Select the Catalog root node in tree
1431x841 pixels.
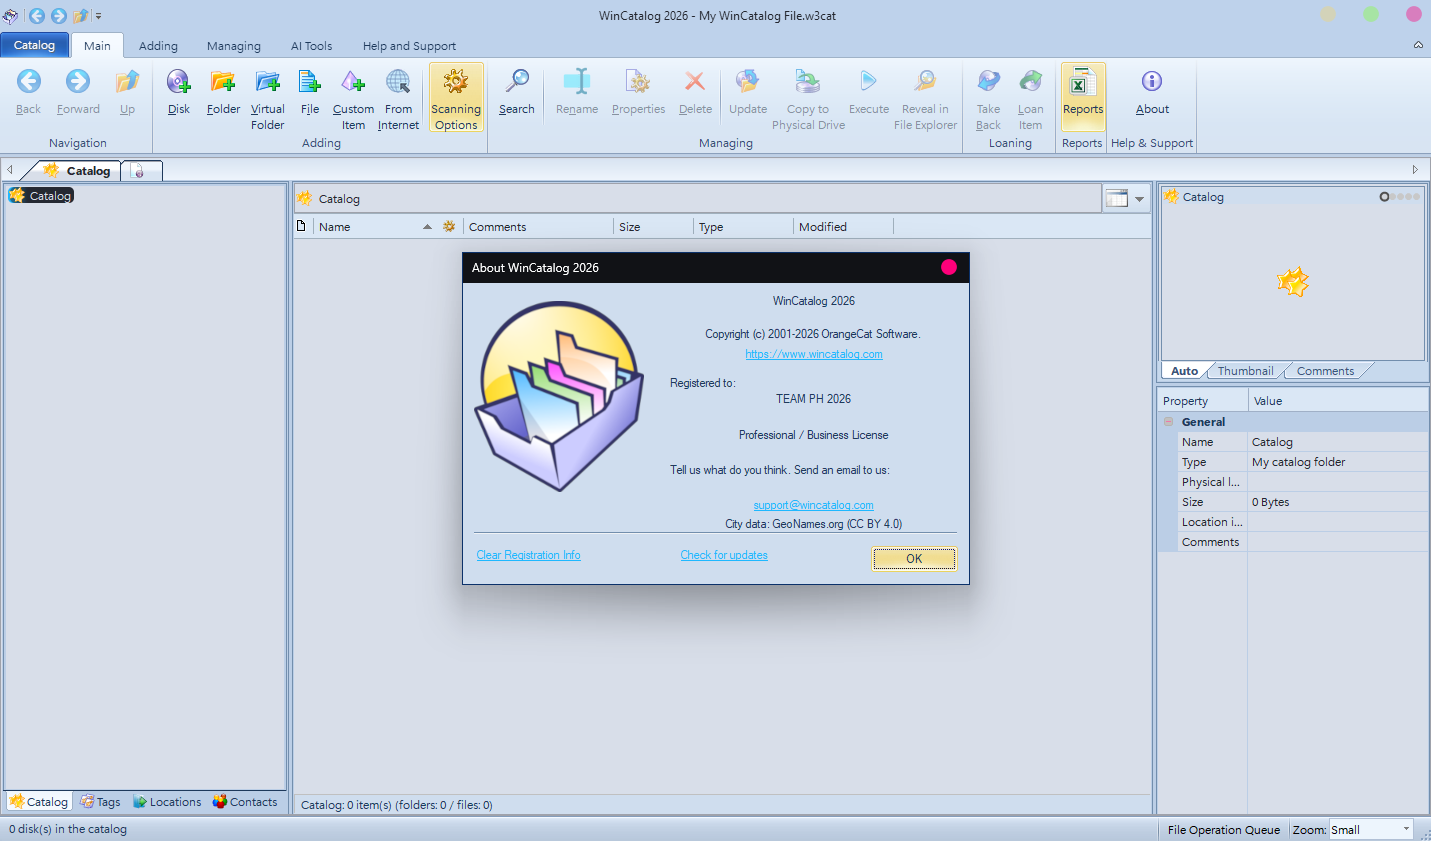41,196
